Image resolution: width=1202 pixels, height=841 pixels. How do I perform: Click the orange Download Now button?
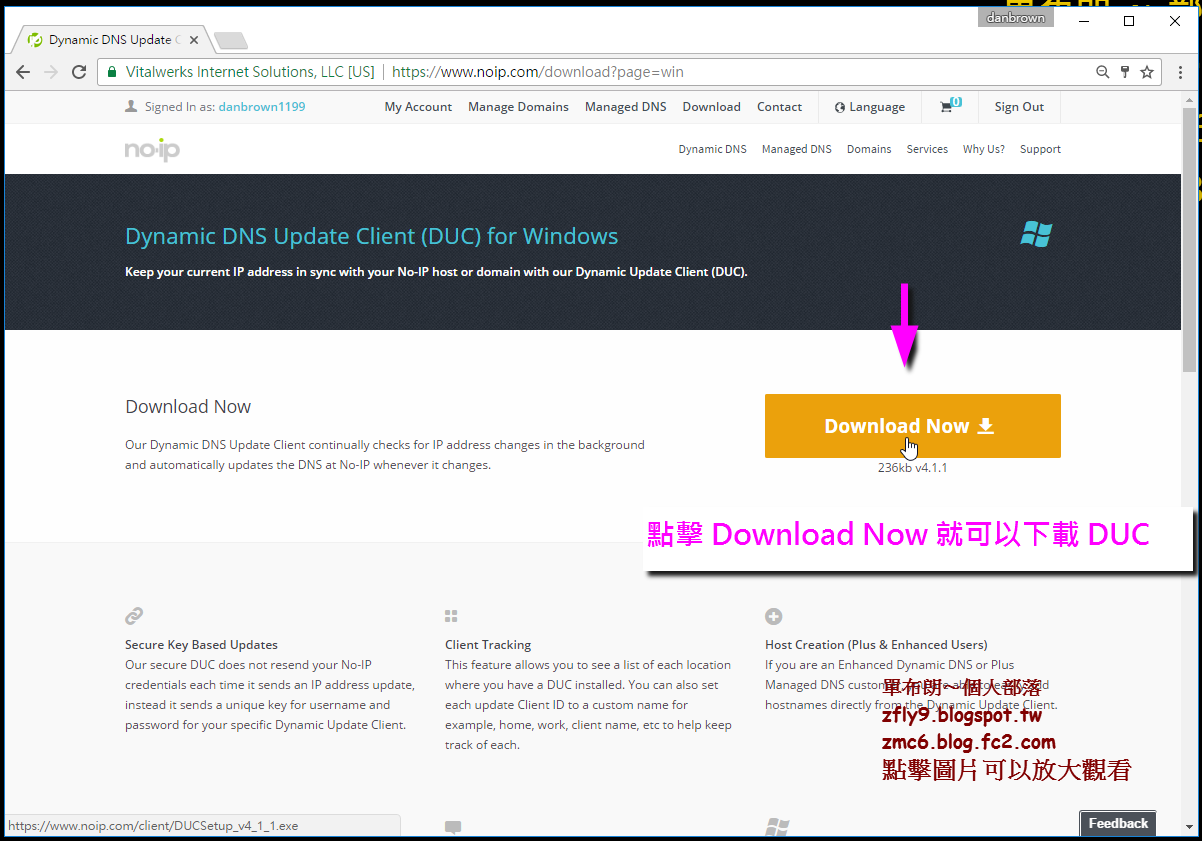[912, 426]
